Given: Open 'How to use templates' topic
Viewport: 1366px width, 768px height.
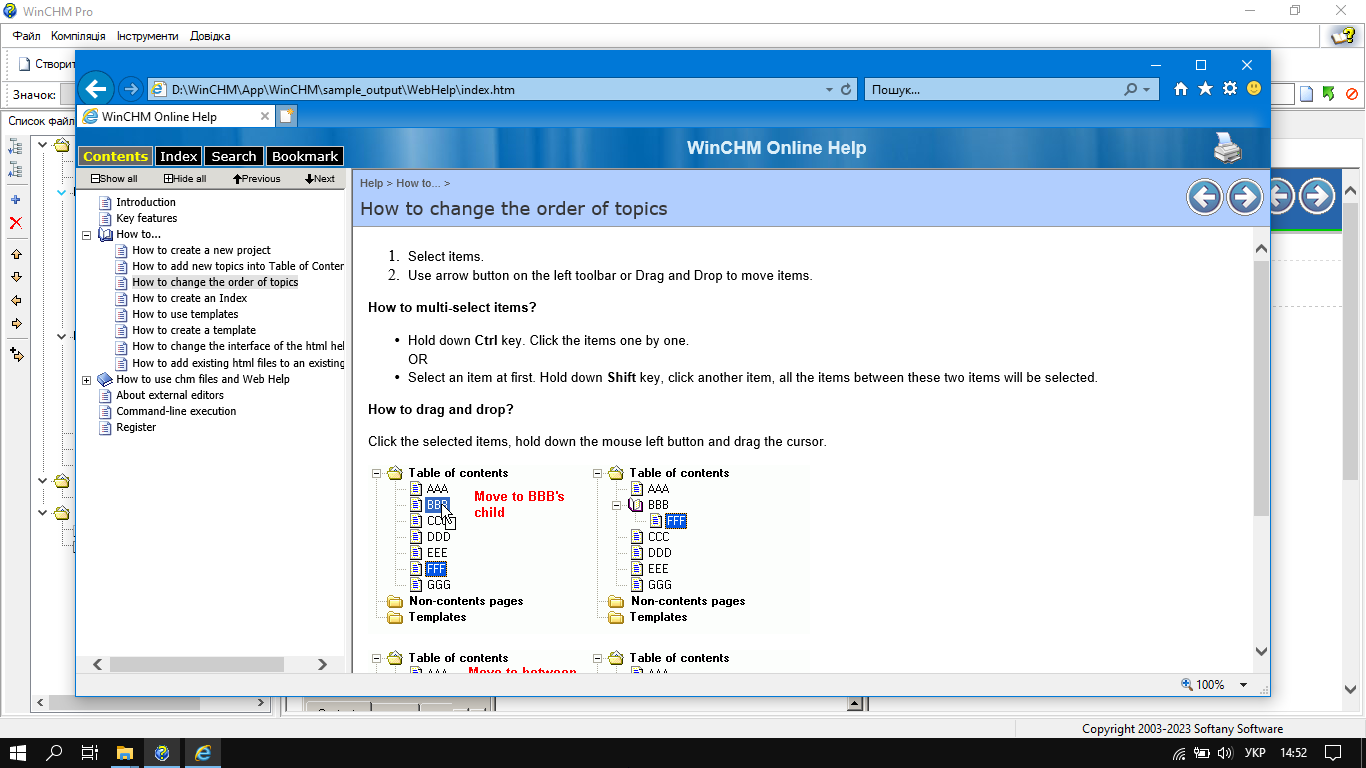Looking at the screenshot, I should (x=185, y=314).
